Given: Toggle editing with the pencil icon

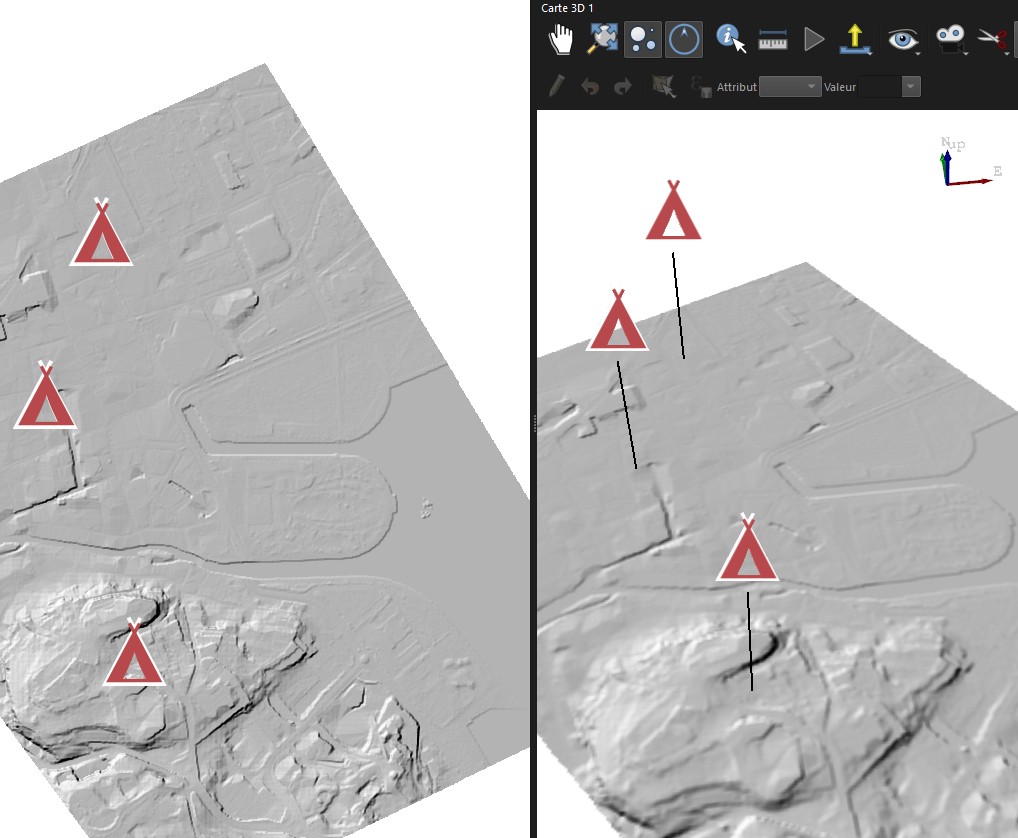Looking at the screenshot, I should tap(556, 86).
